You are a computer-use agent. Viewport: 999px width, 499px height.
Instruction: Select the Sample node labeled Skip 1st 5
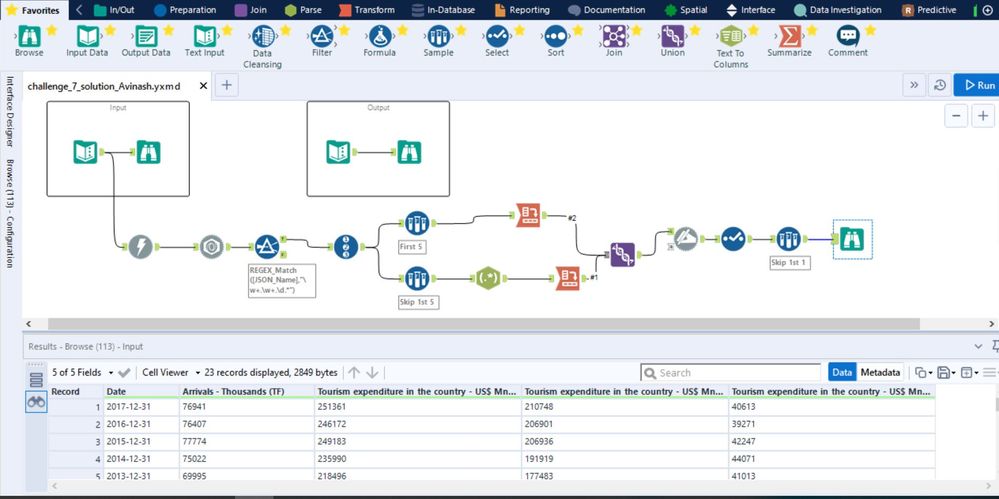tap(417, 278)
